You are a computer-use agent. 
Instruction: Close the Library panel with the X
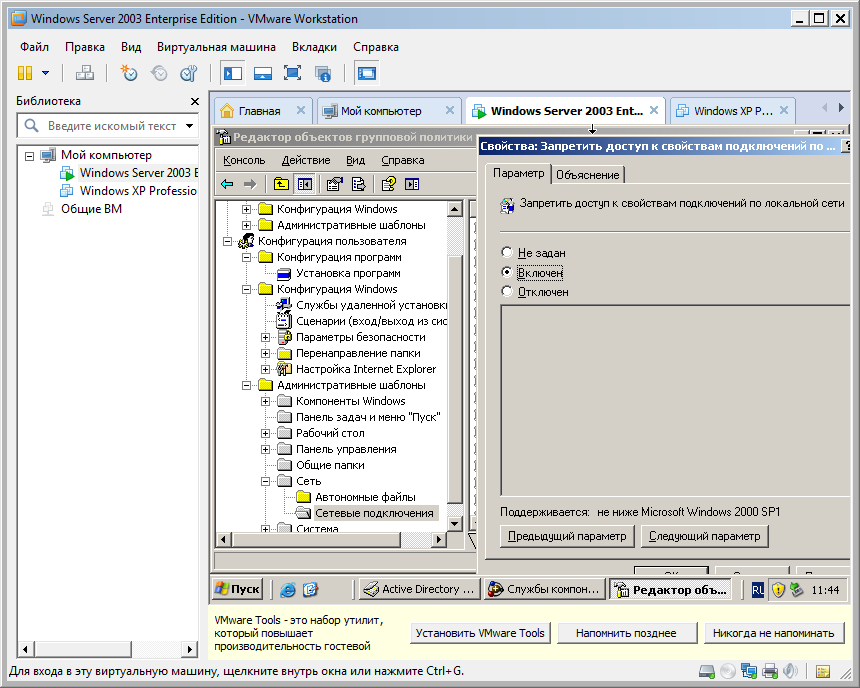pos(195,101)
